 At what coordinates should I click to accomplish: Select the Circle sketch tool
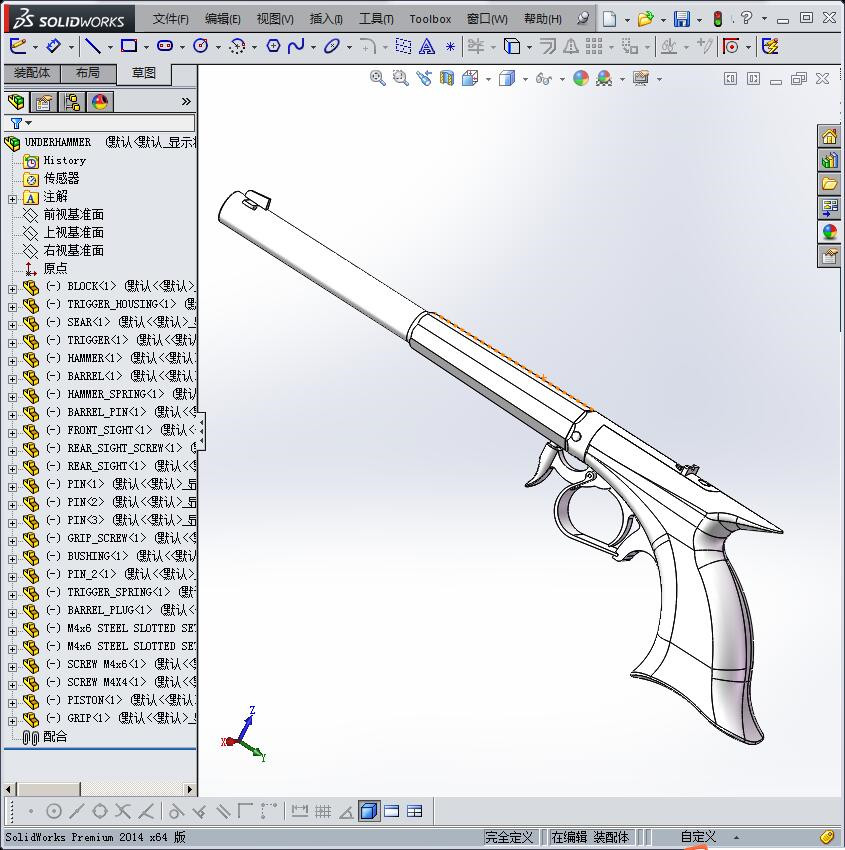click(x=201, y=46)
